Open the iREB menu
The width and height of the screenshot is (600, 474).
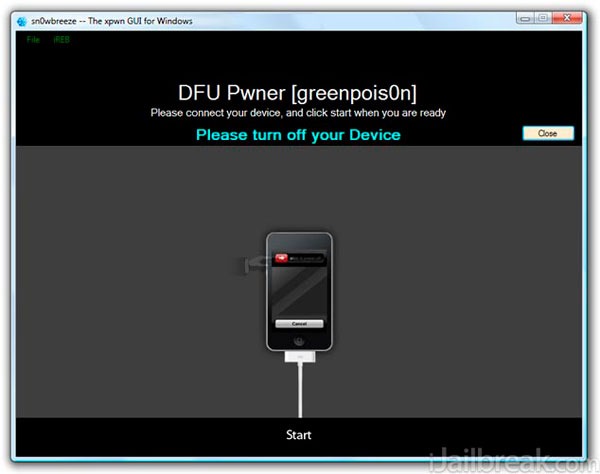(x=62, y=39)
